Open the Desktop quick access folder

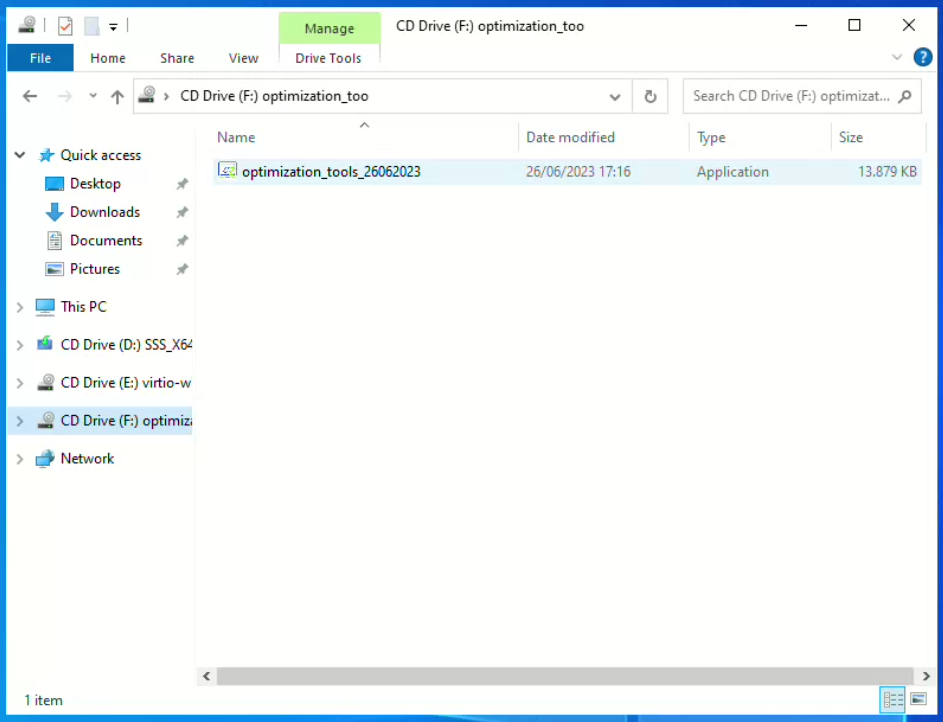click(95, 184)
